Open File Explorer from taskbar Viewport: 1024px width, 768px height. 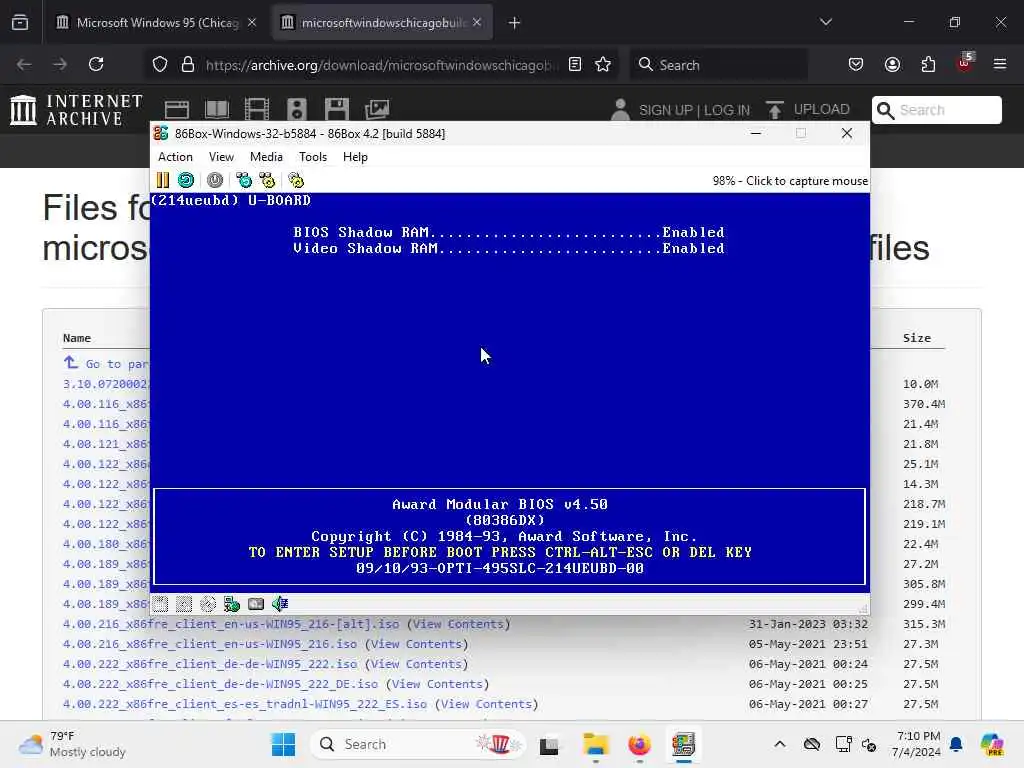pos(596,744)
